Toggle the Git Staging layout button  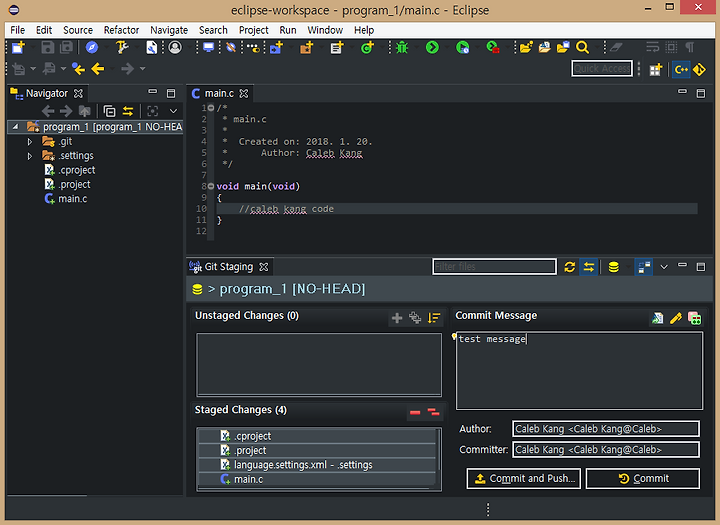644,266
